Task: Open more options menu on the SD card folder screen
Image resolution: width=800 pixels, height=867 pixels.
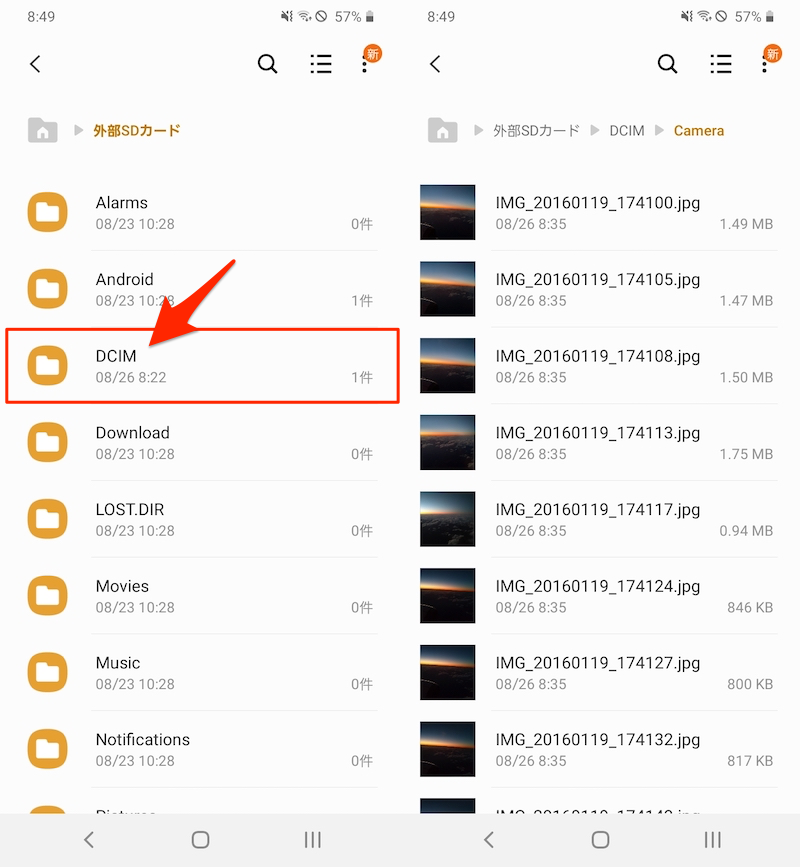Action: pyautogui.click(x=365, y=64)
